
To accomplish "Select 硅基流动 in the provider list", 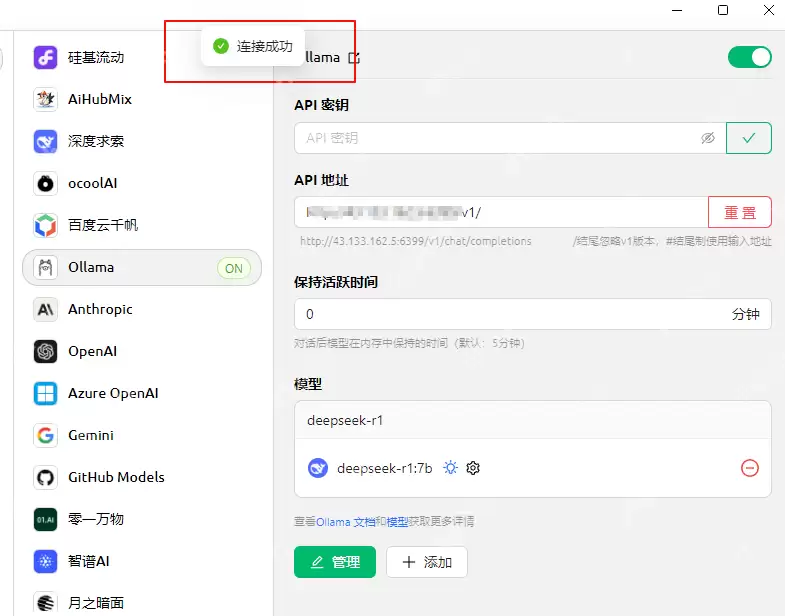I will pos(142,57).
